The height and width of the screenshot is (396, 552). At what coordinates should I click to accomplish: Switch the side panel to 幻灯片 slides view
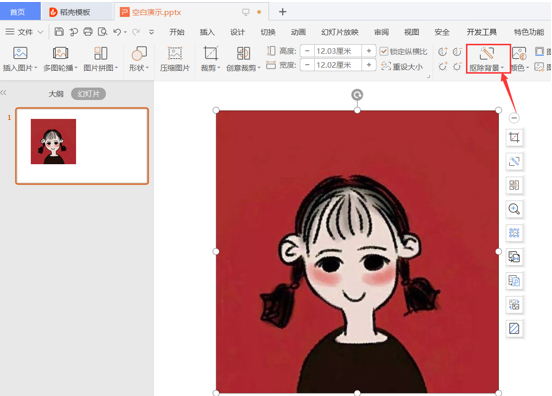88,94
